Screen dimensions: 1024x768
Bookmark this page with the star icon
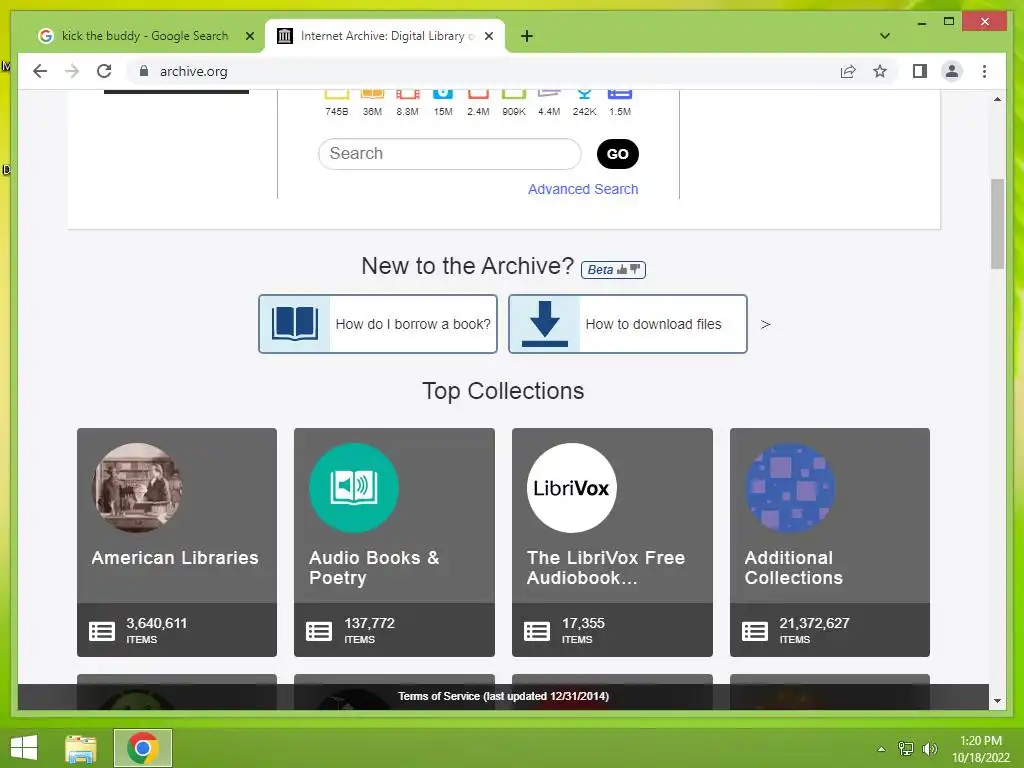tap(880, 71)
